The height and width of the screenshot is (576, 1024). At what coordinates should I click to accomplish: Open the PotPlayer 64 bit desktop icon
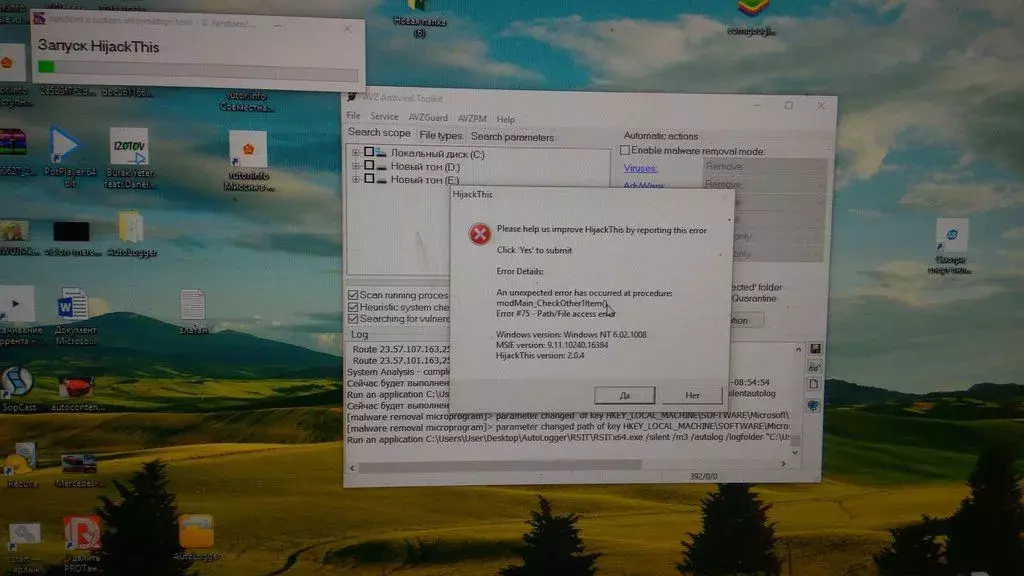[65, 144]
